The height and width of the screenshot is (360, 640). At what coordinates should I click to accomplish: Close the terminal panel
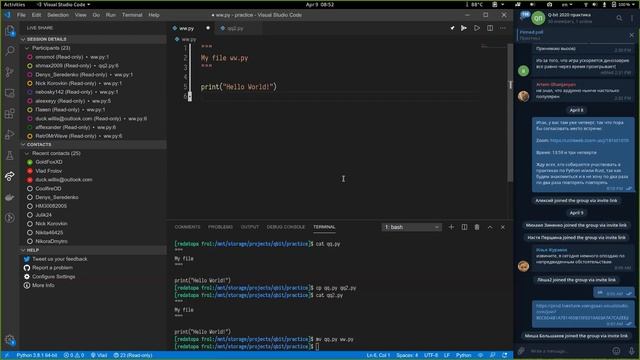(503, 227)
